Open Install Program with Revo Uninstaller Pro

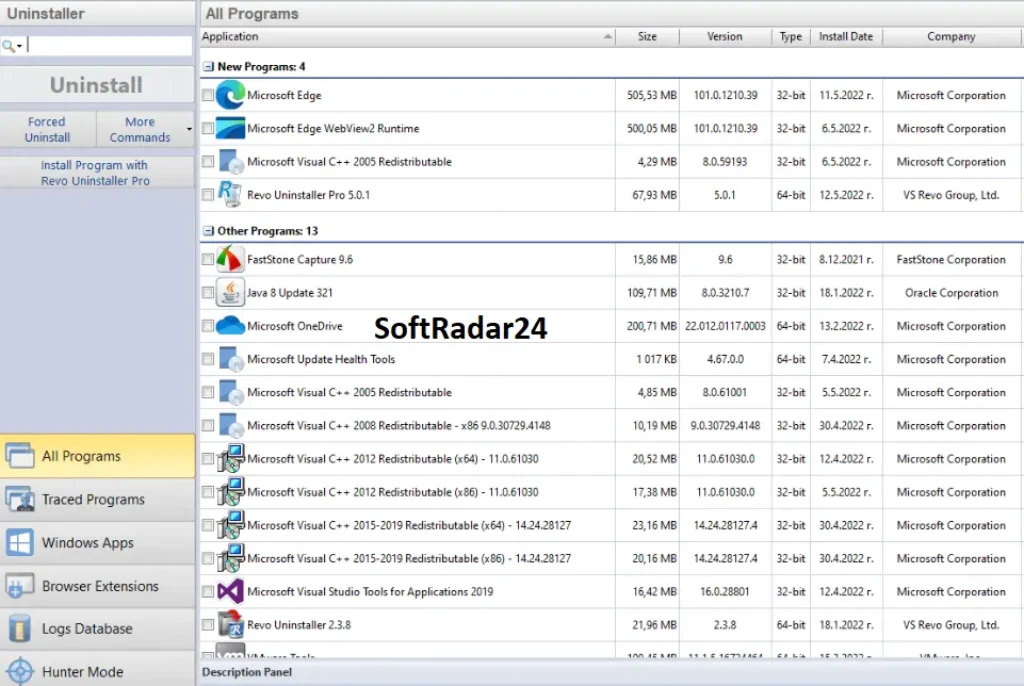(94, 172)
